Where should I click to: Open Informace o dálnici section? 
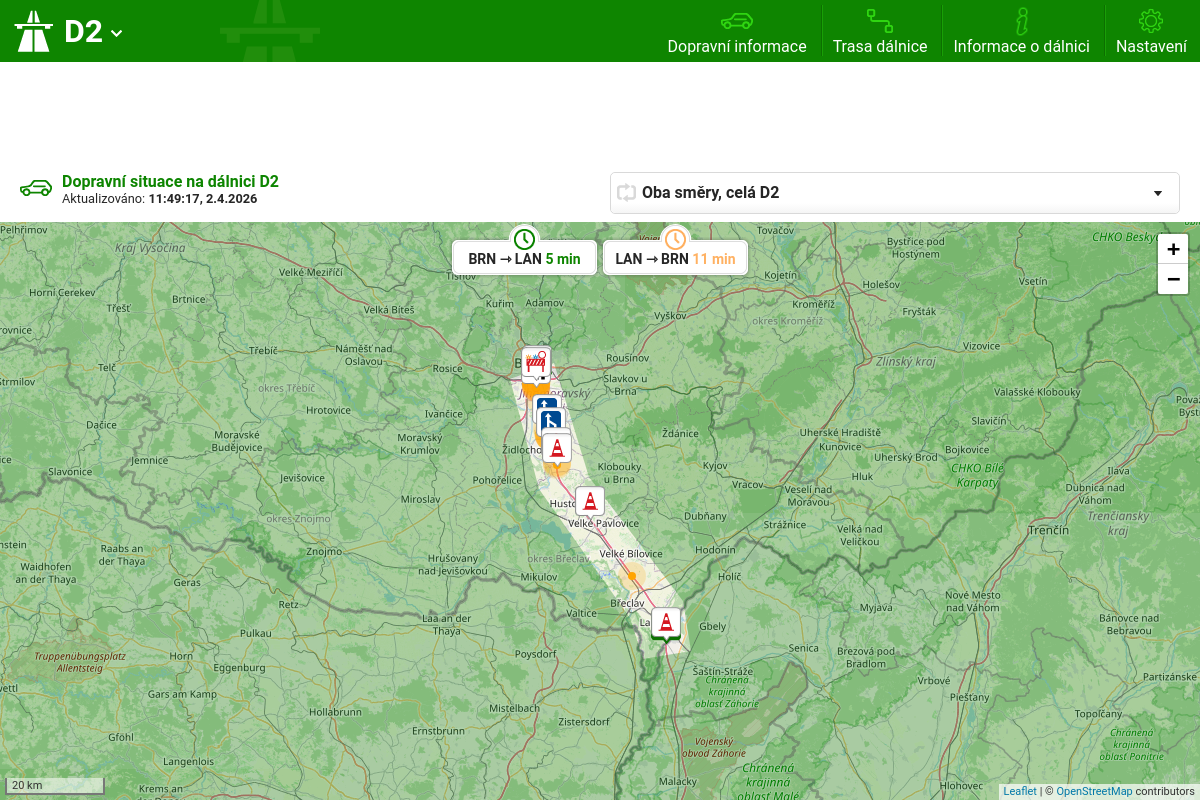1021,32
